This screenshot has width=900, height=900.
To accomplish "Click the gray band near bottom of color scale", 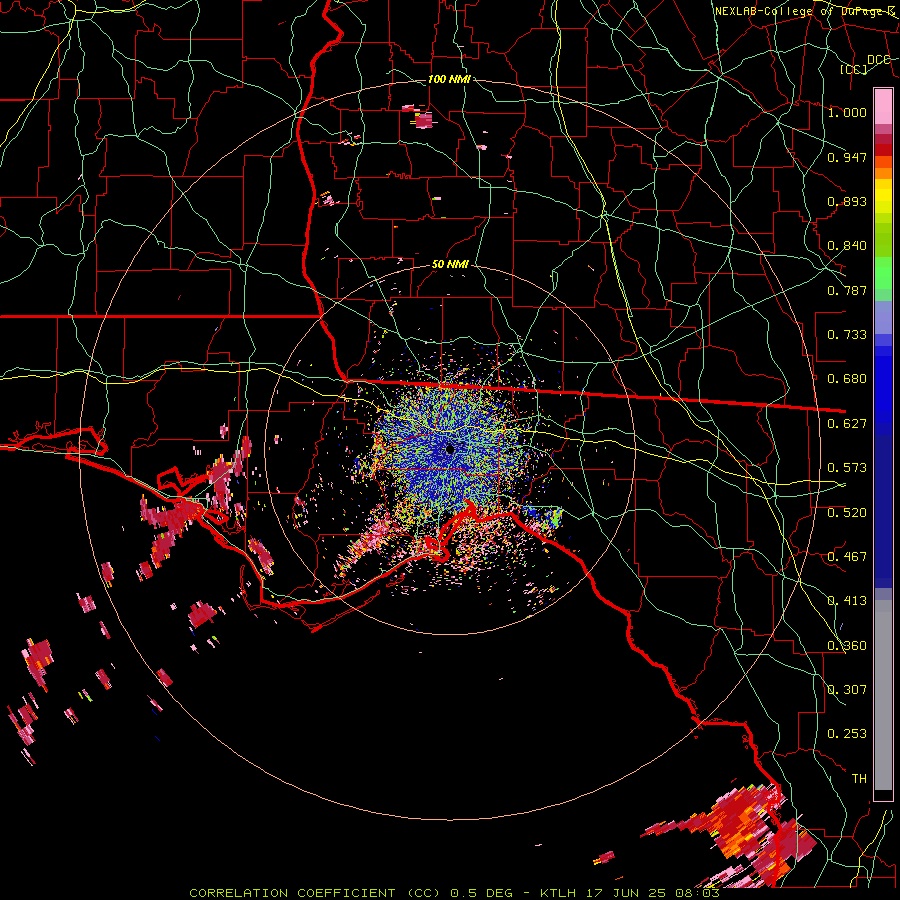I will [x=883, y=695].
